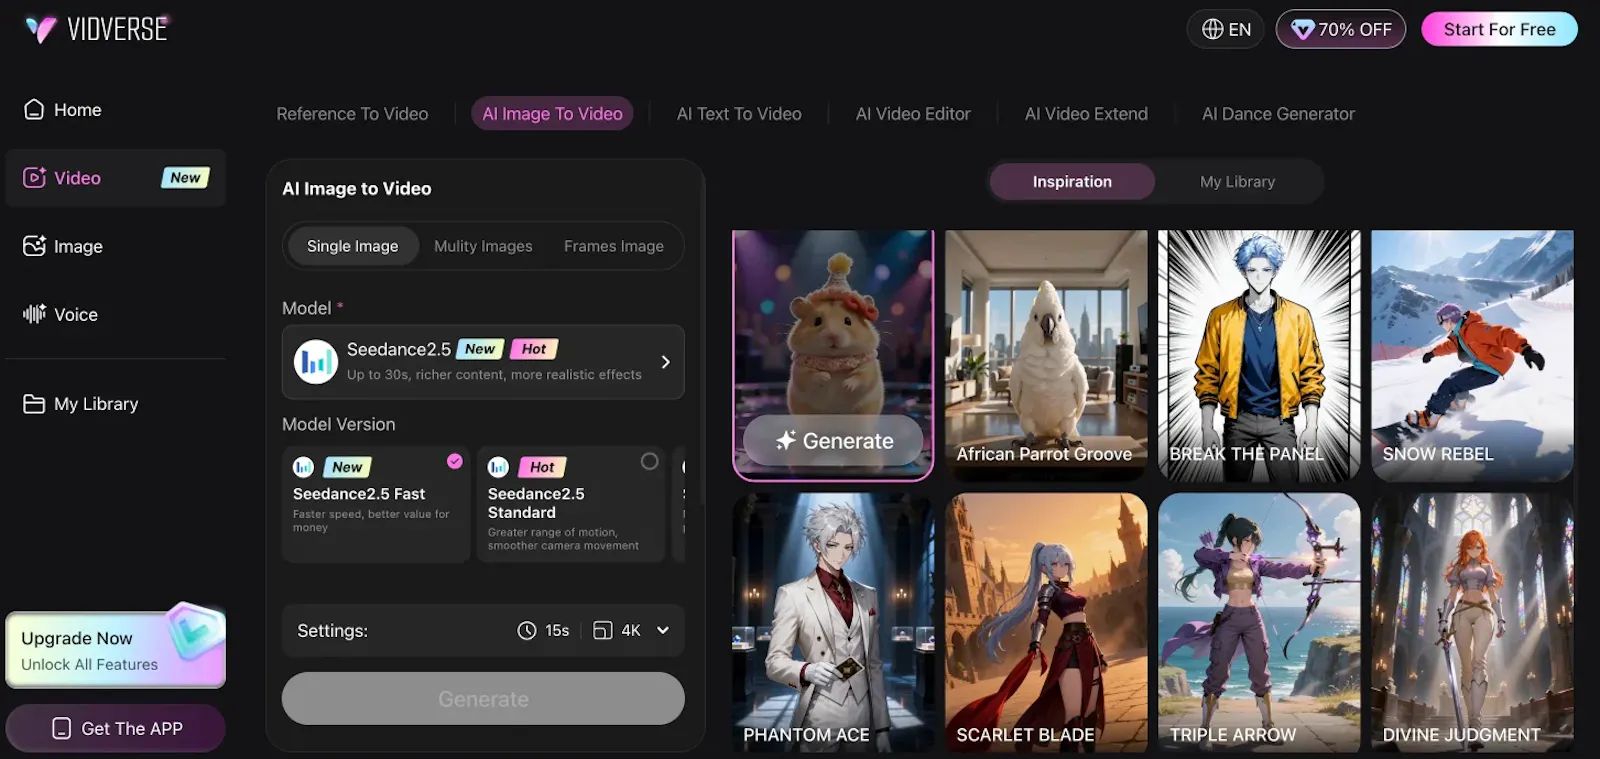The width and height of the screenshot is (1600, 759).
Task: Show the Inspiration gallery
Action: tap(1072, 182)
